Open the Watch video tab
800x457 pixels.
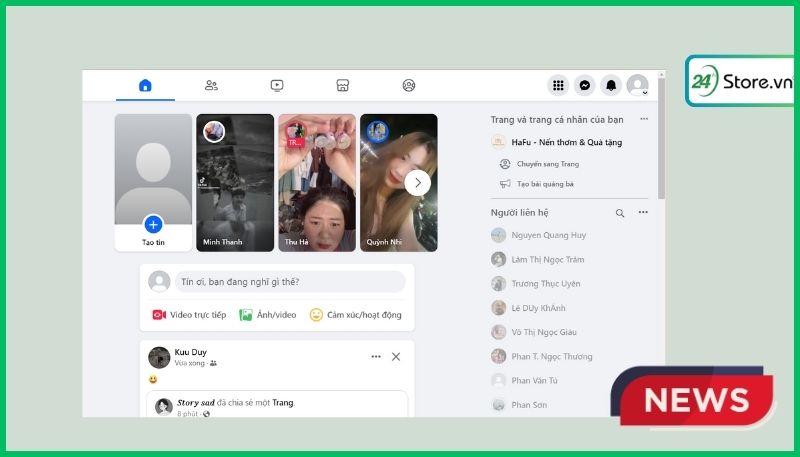coord(277,85)
